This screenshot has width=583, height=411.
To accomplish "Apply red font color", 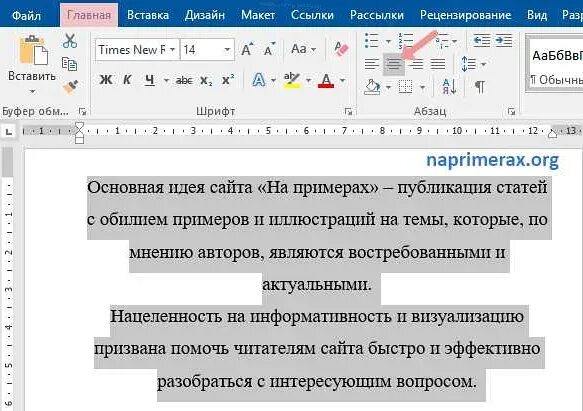I will click(x=326, y=80).
